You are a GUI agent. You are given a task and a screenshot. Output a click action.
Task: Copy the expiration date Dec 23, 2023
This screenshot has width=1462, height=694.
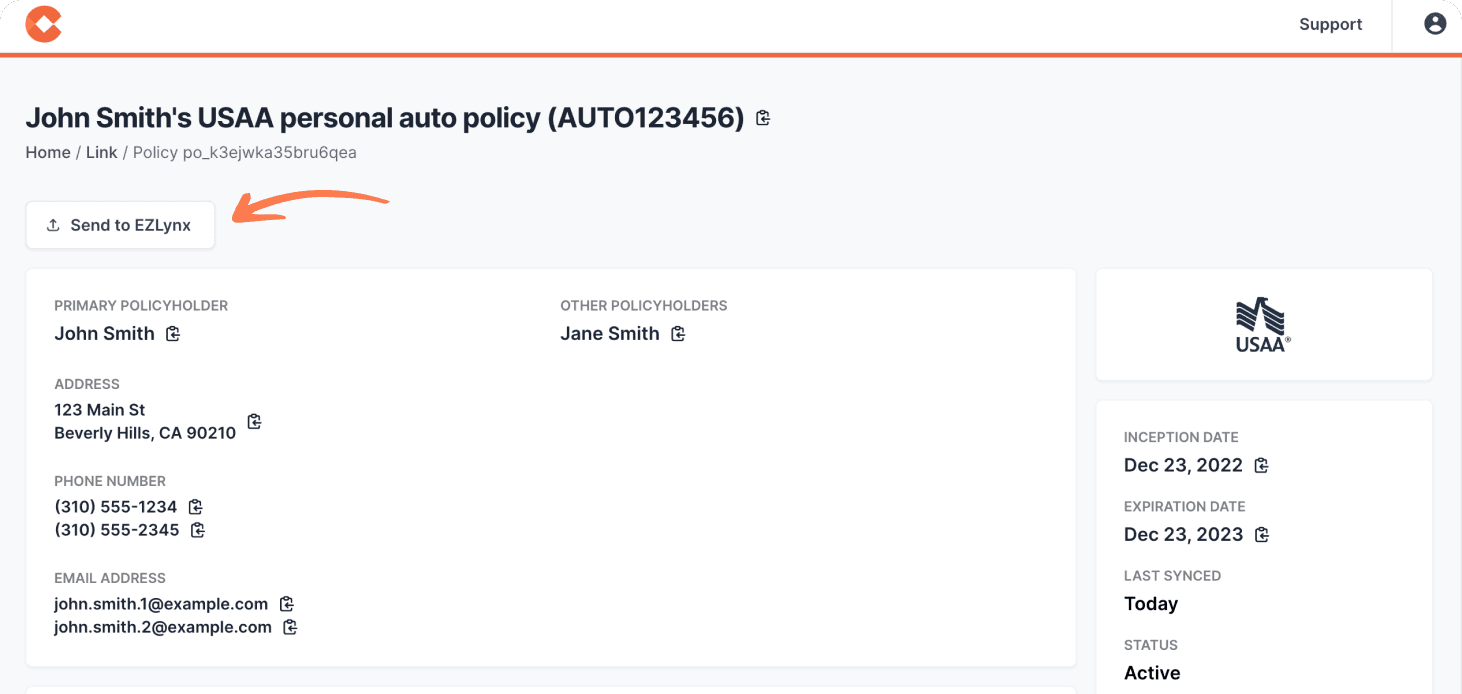pyautogui.click(x=1262, y=535)
